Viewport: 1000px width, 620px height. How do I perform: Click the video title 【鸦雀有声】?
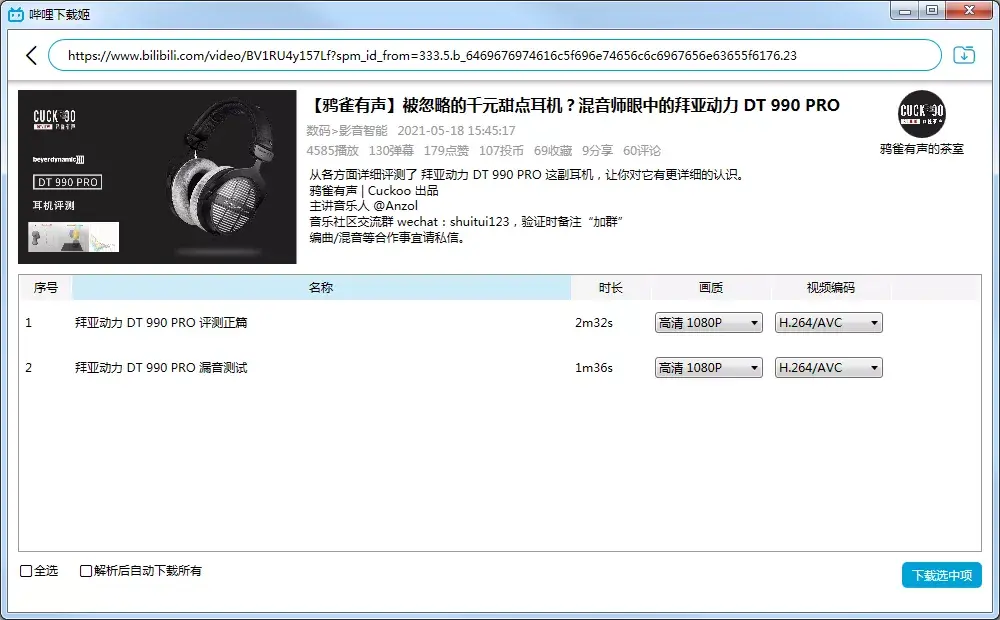coord(574,105)
